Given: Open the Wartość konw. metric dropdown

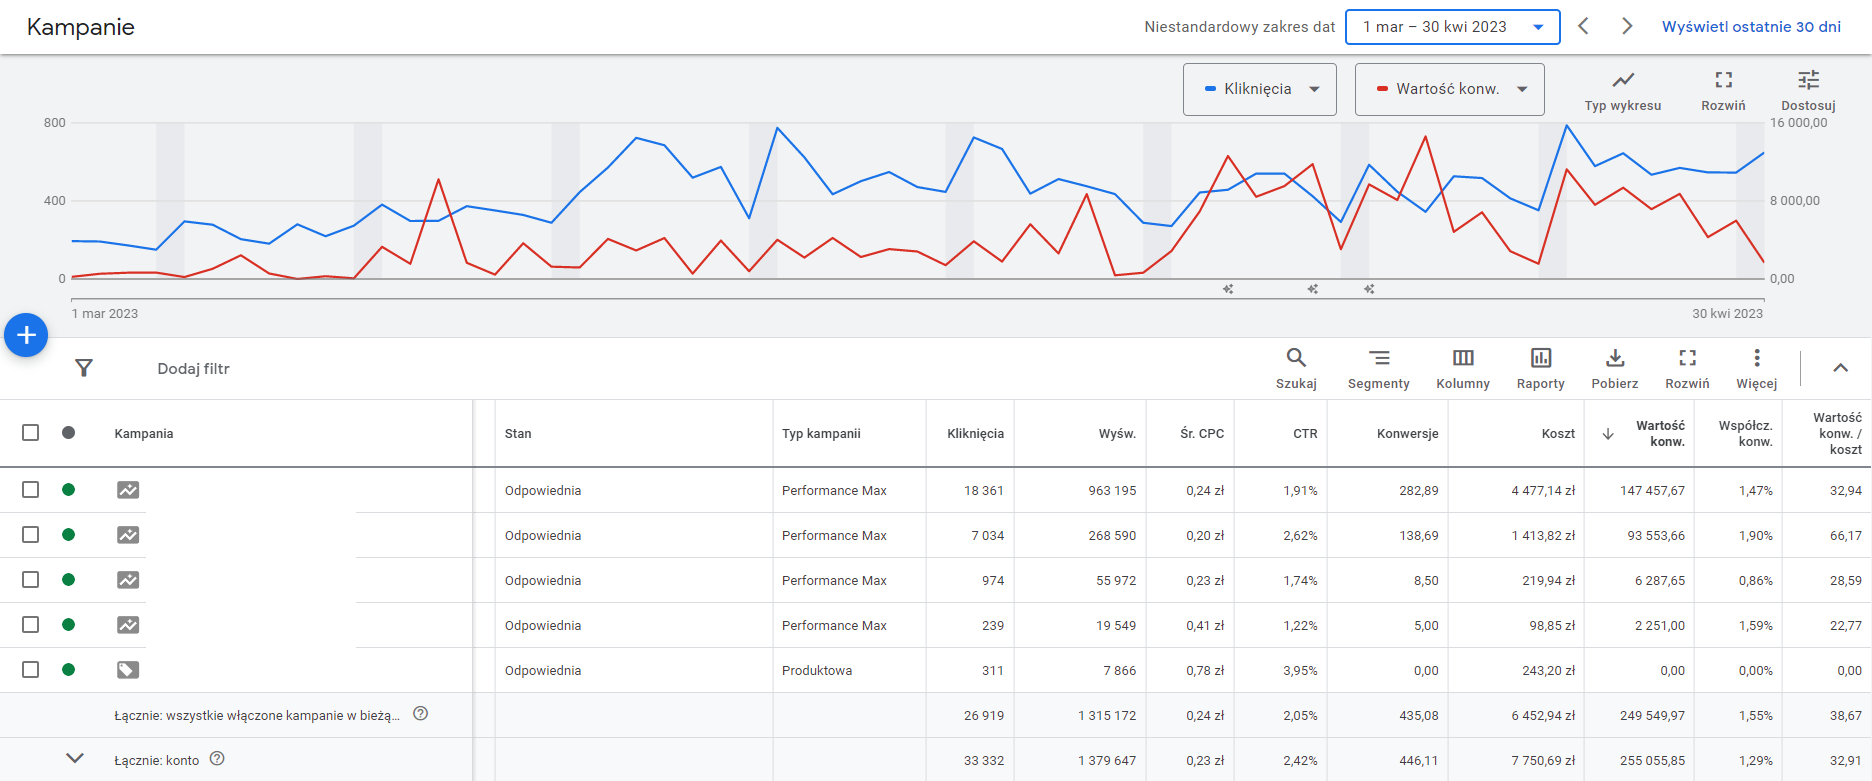Looking at the screenshot, I should pos(1449,89).
